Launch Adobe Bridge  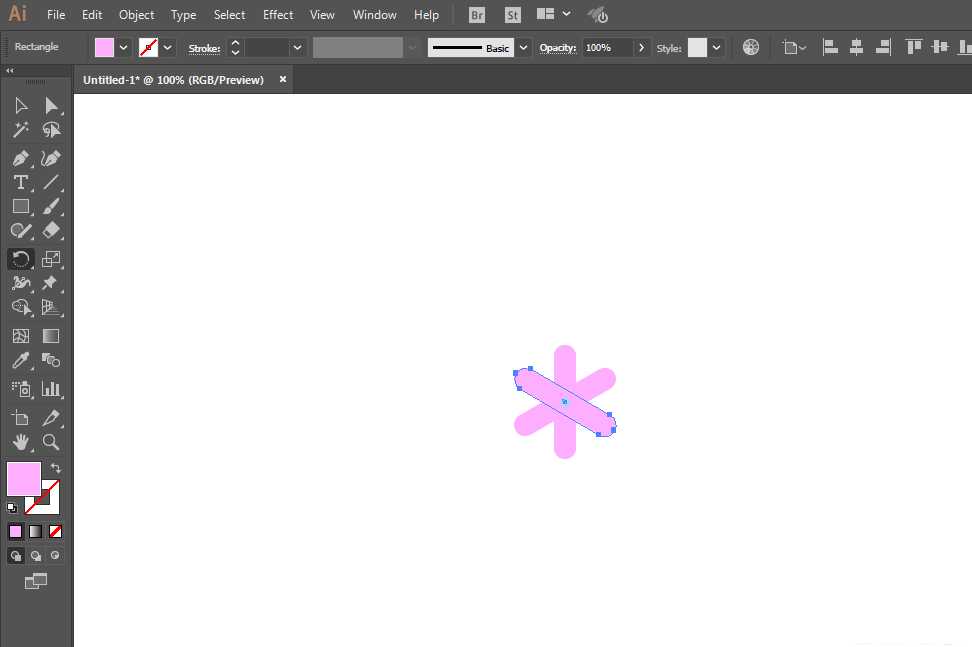(477, 15)
